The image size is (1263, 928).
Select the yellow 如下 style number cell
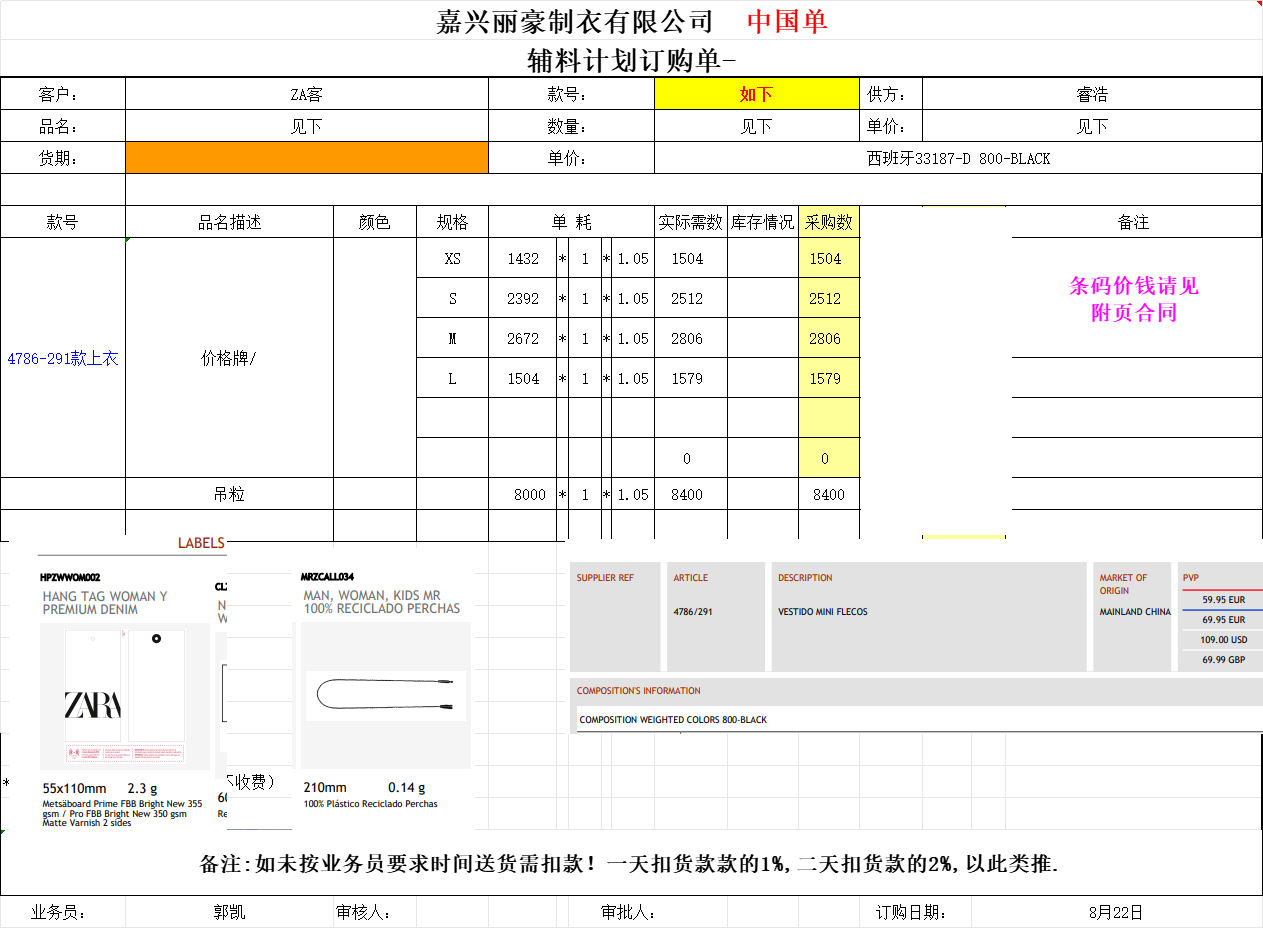pyautogui.click(x=756, y=94)
